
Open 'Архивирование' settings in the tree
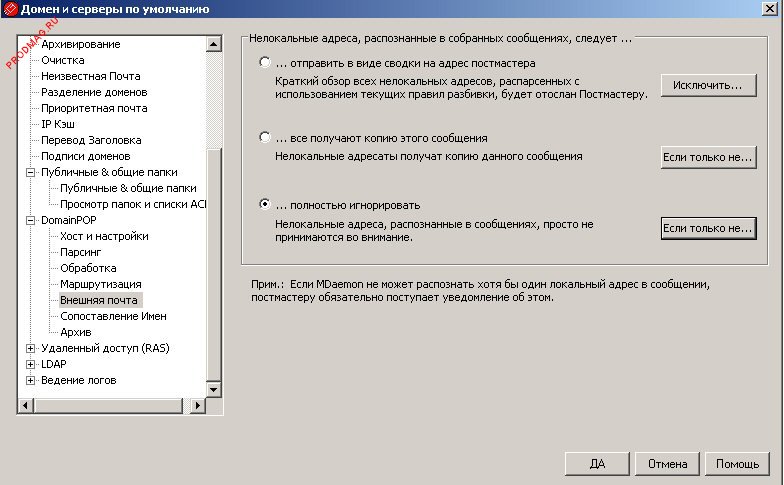click(80, 44)
